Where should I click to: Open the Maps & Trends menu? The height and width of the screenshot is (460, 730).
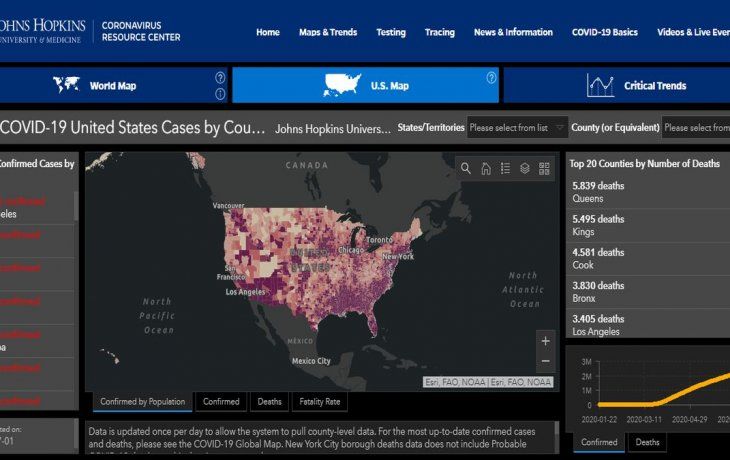328,32
